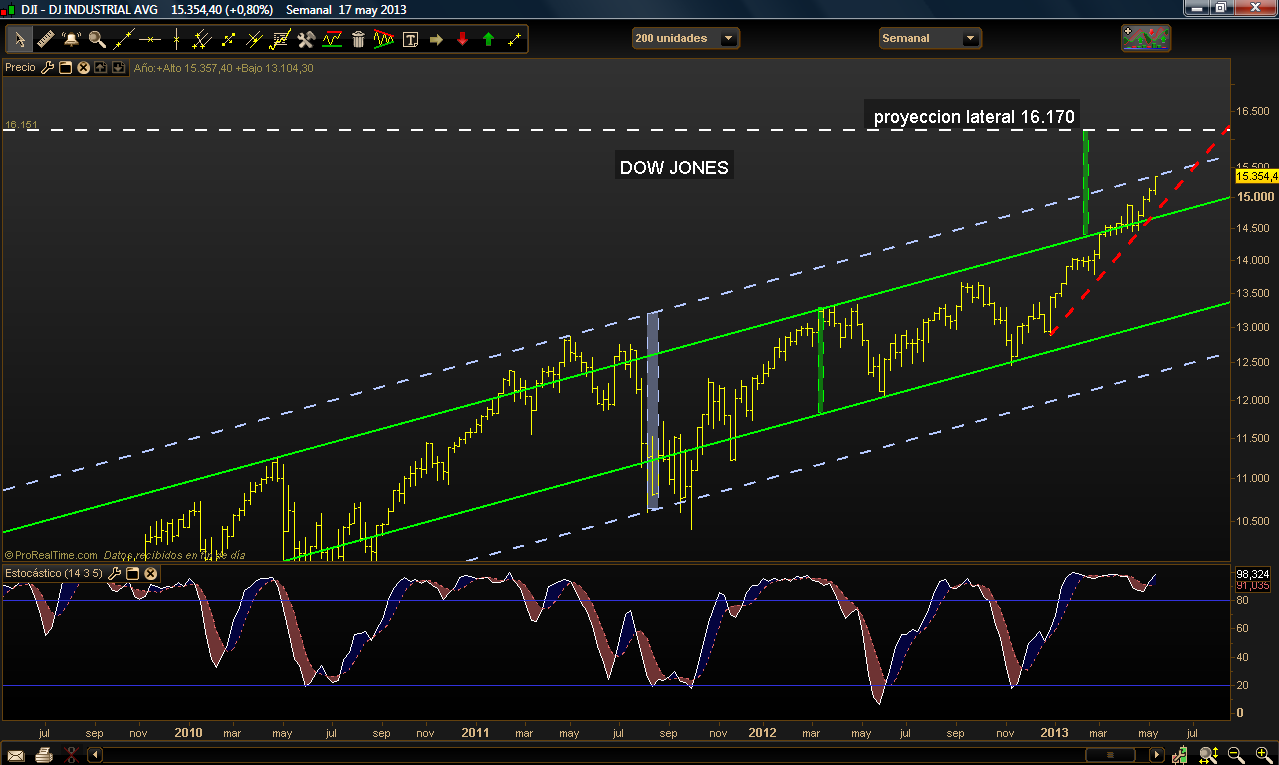Click the Estocástico (14 3 5) label

[x=53, y=573]
